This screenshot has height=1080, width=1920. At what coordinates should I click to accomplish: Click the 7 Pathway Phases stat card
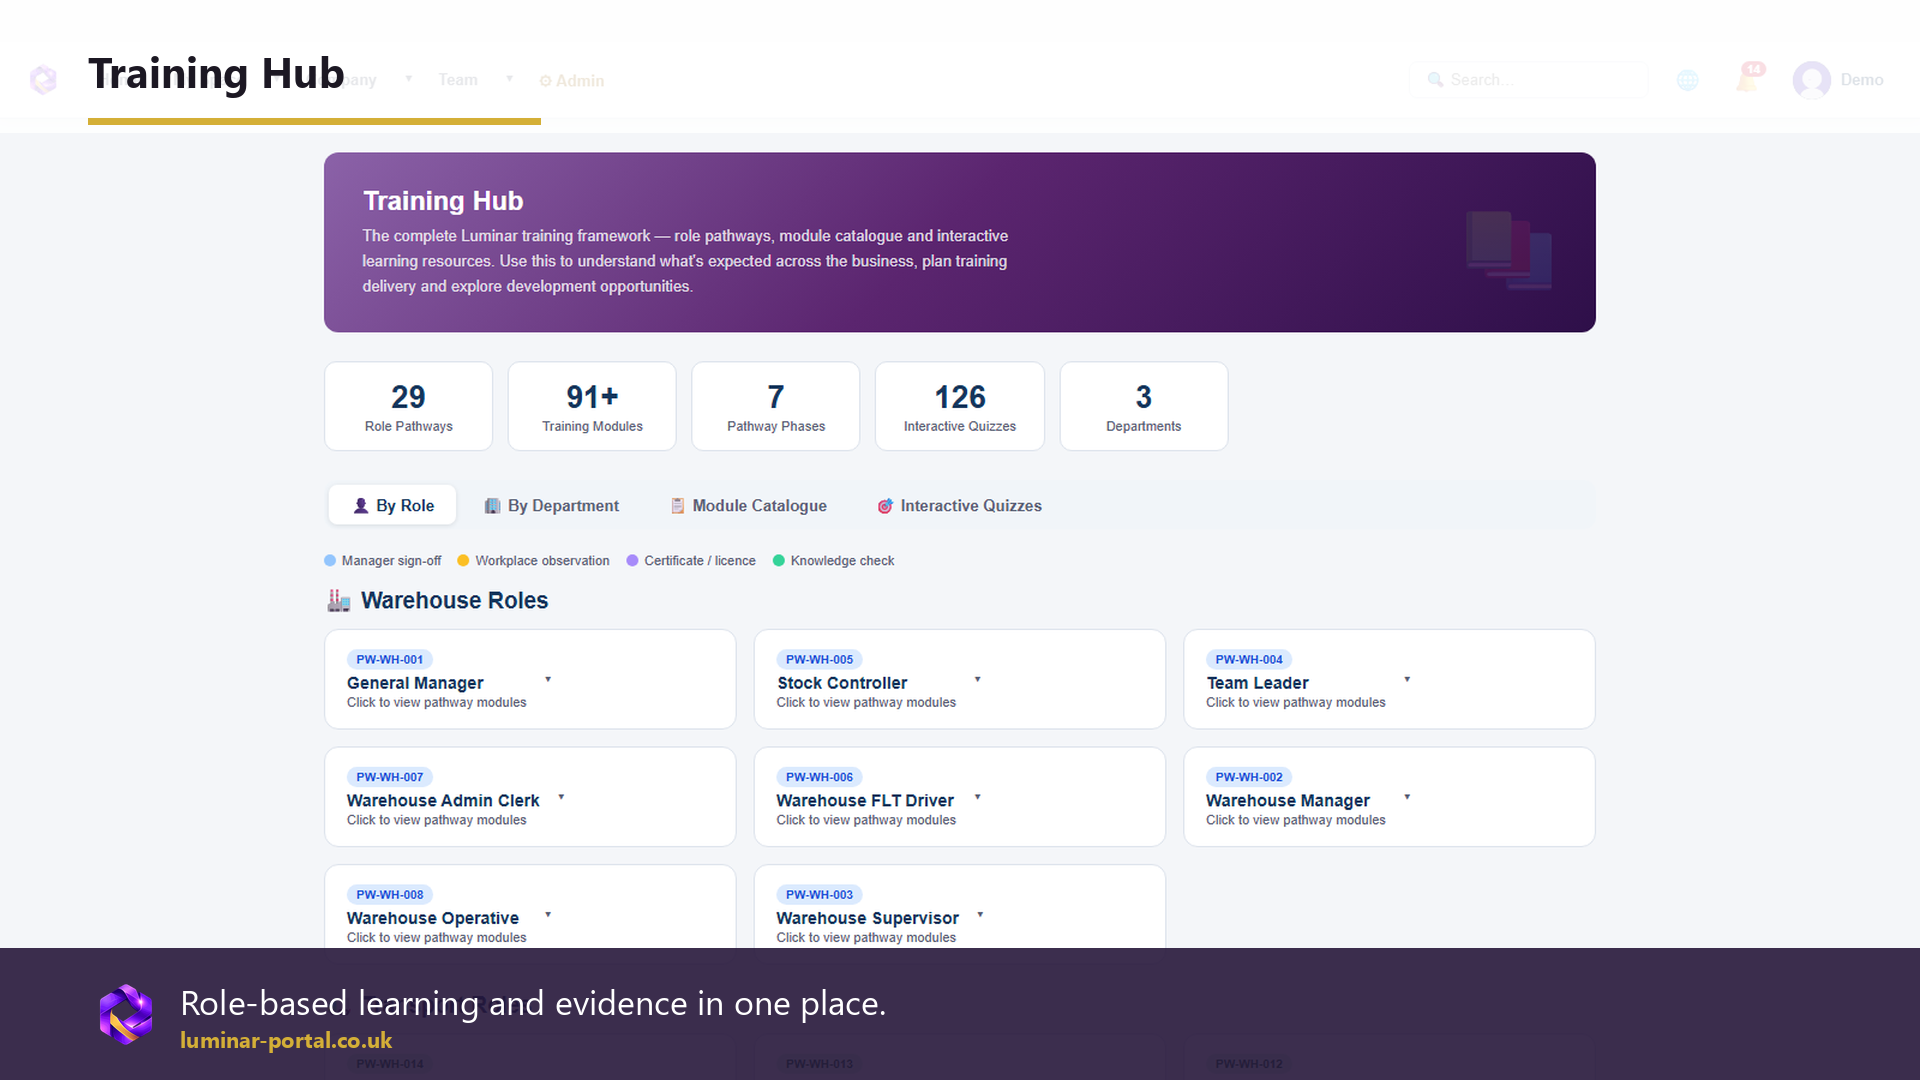[x=776, y=406]
